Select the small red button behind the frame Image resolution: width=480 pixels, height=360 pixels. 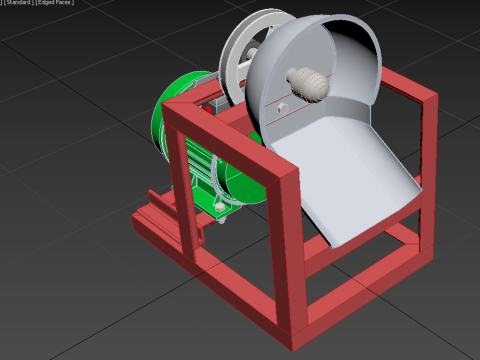[208, 110]
